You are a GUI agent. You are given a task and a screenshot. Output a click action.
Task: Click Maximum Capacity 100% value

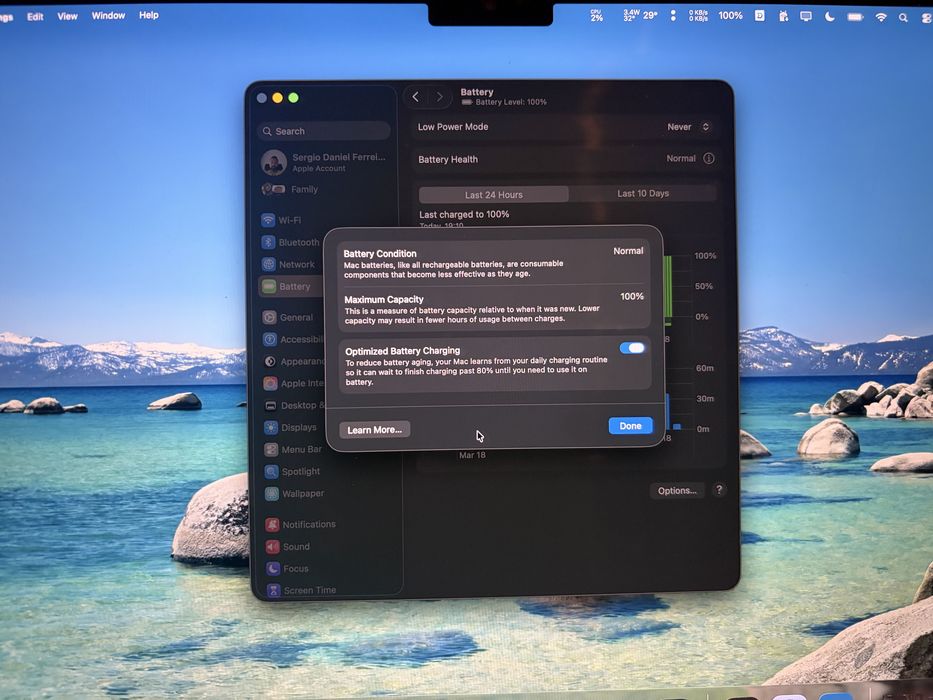pyautogui.click(x=632, y=296)
